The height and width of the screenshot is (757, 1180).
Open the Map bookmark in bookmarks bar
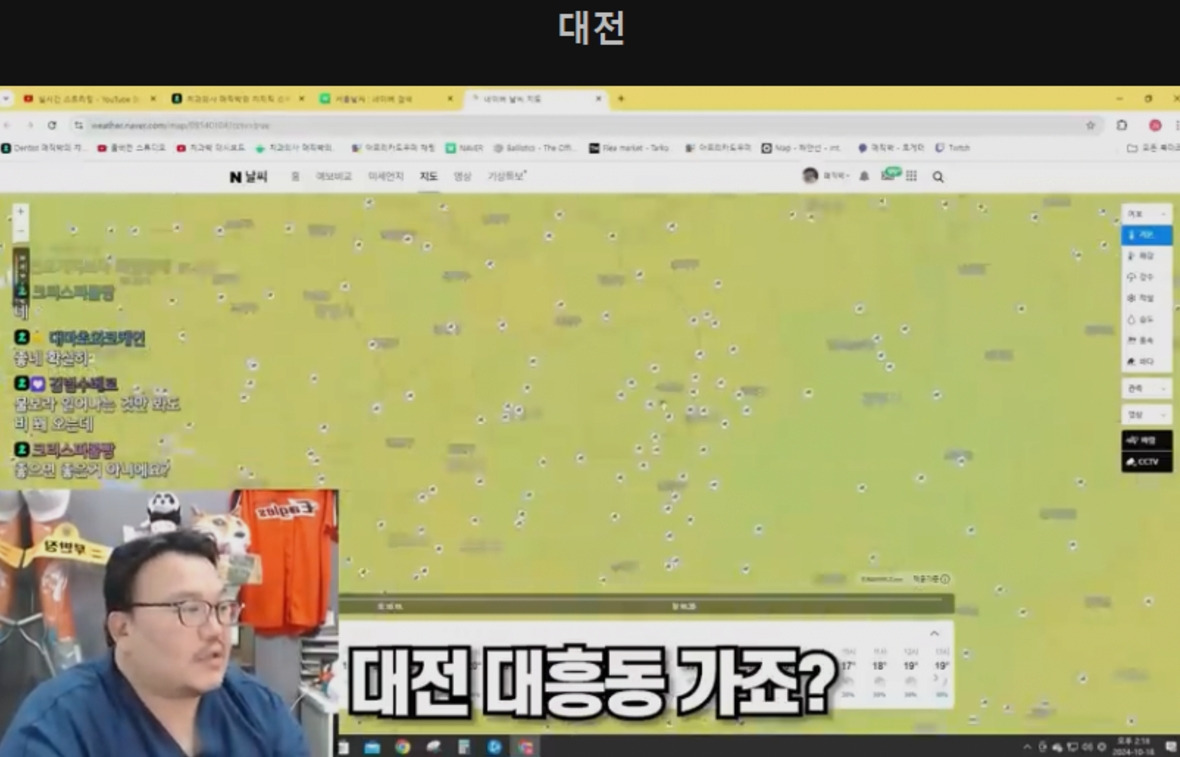(x=801, y=148)
